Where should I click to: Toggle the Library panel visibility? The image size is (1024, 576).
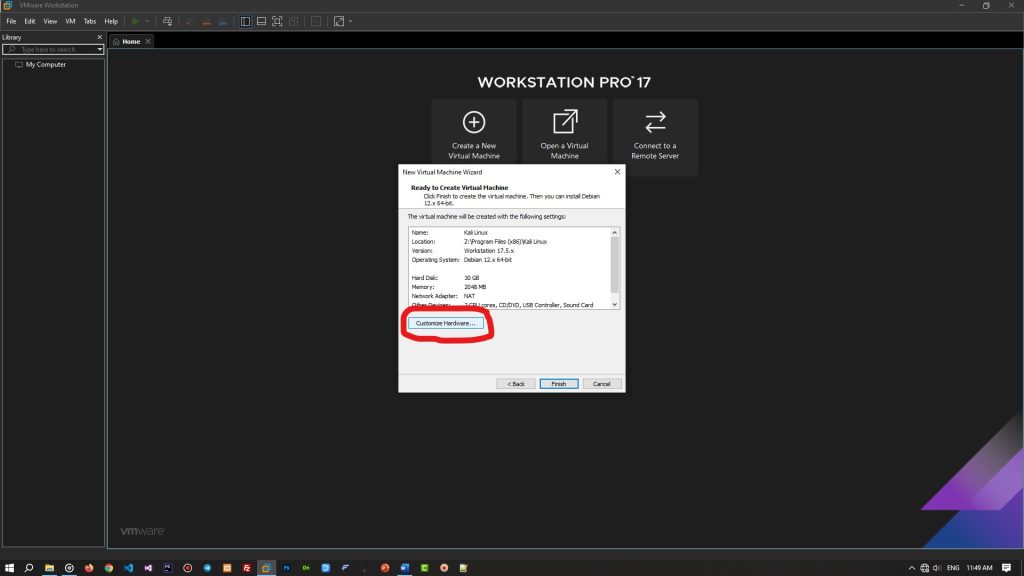click(246, 21)
